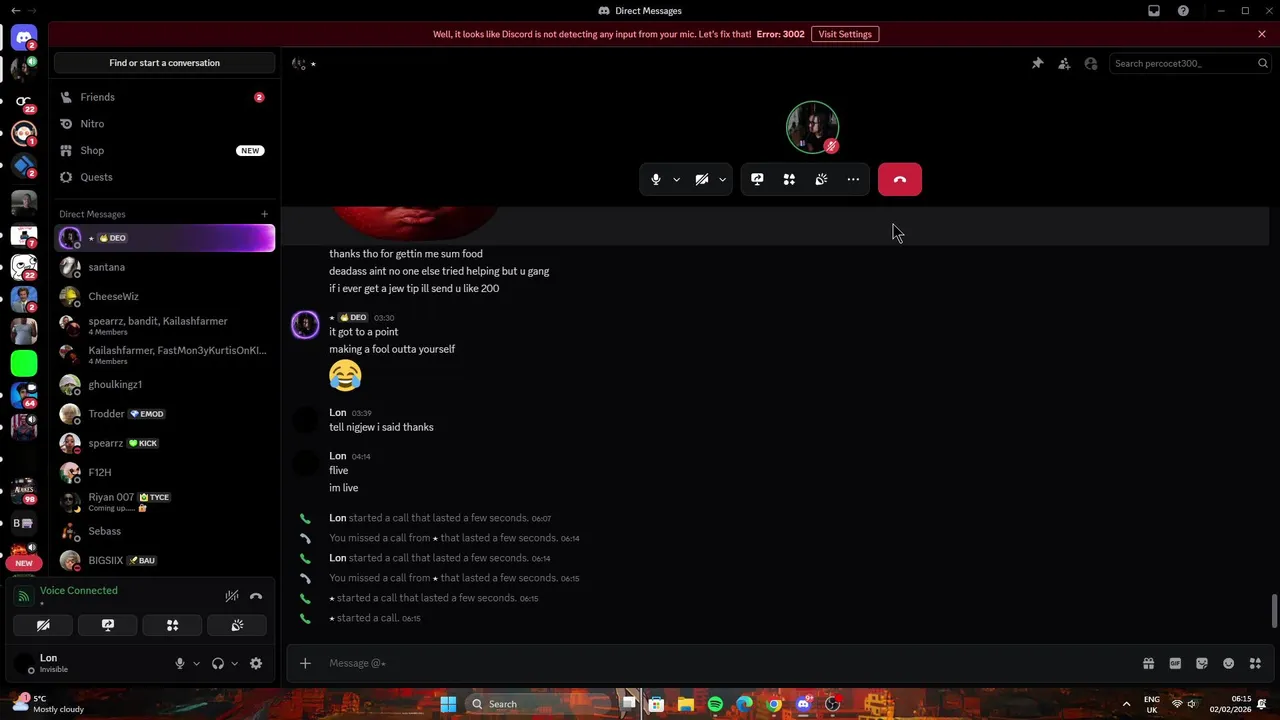The height and width of the screenshot is (720, 1280).
Task: Open the Inbox icon
Action: 1154,11
